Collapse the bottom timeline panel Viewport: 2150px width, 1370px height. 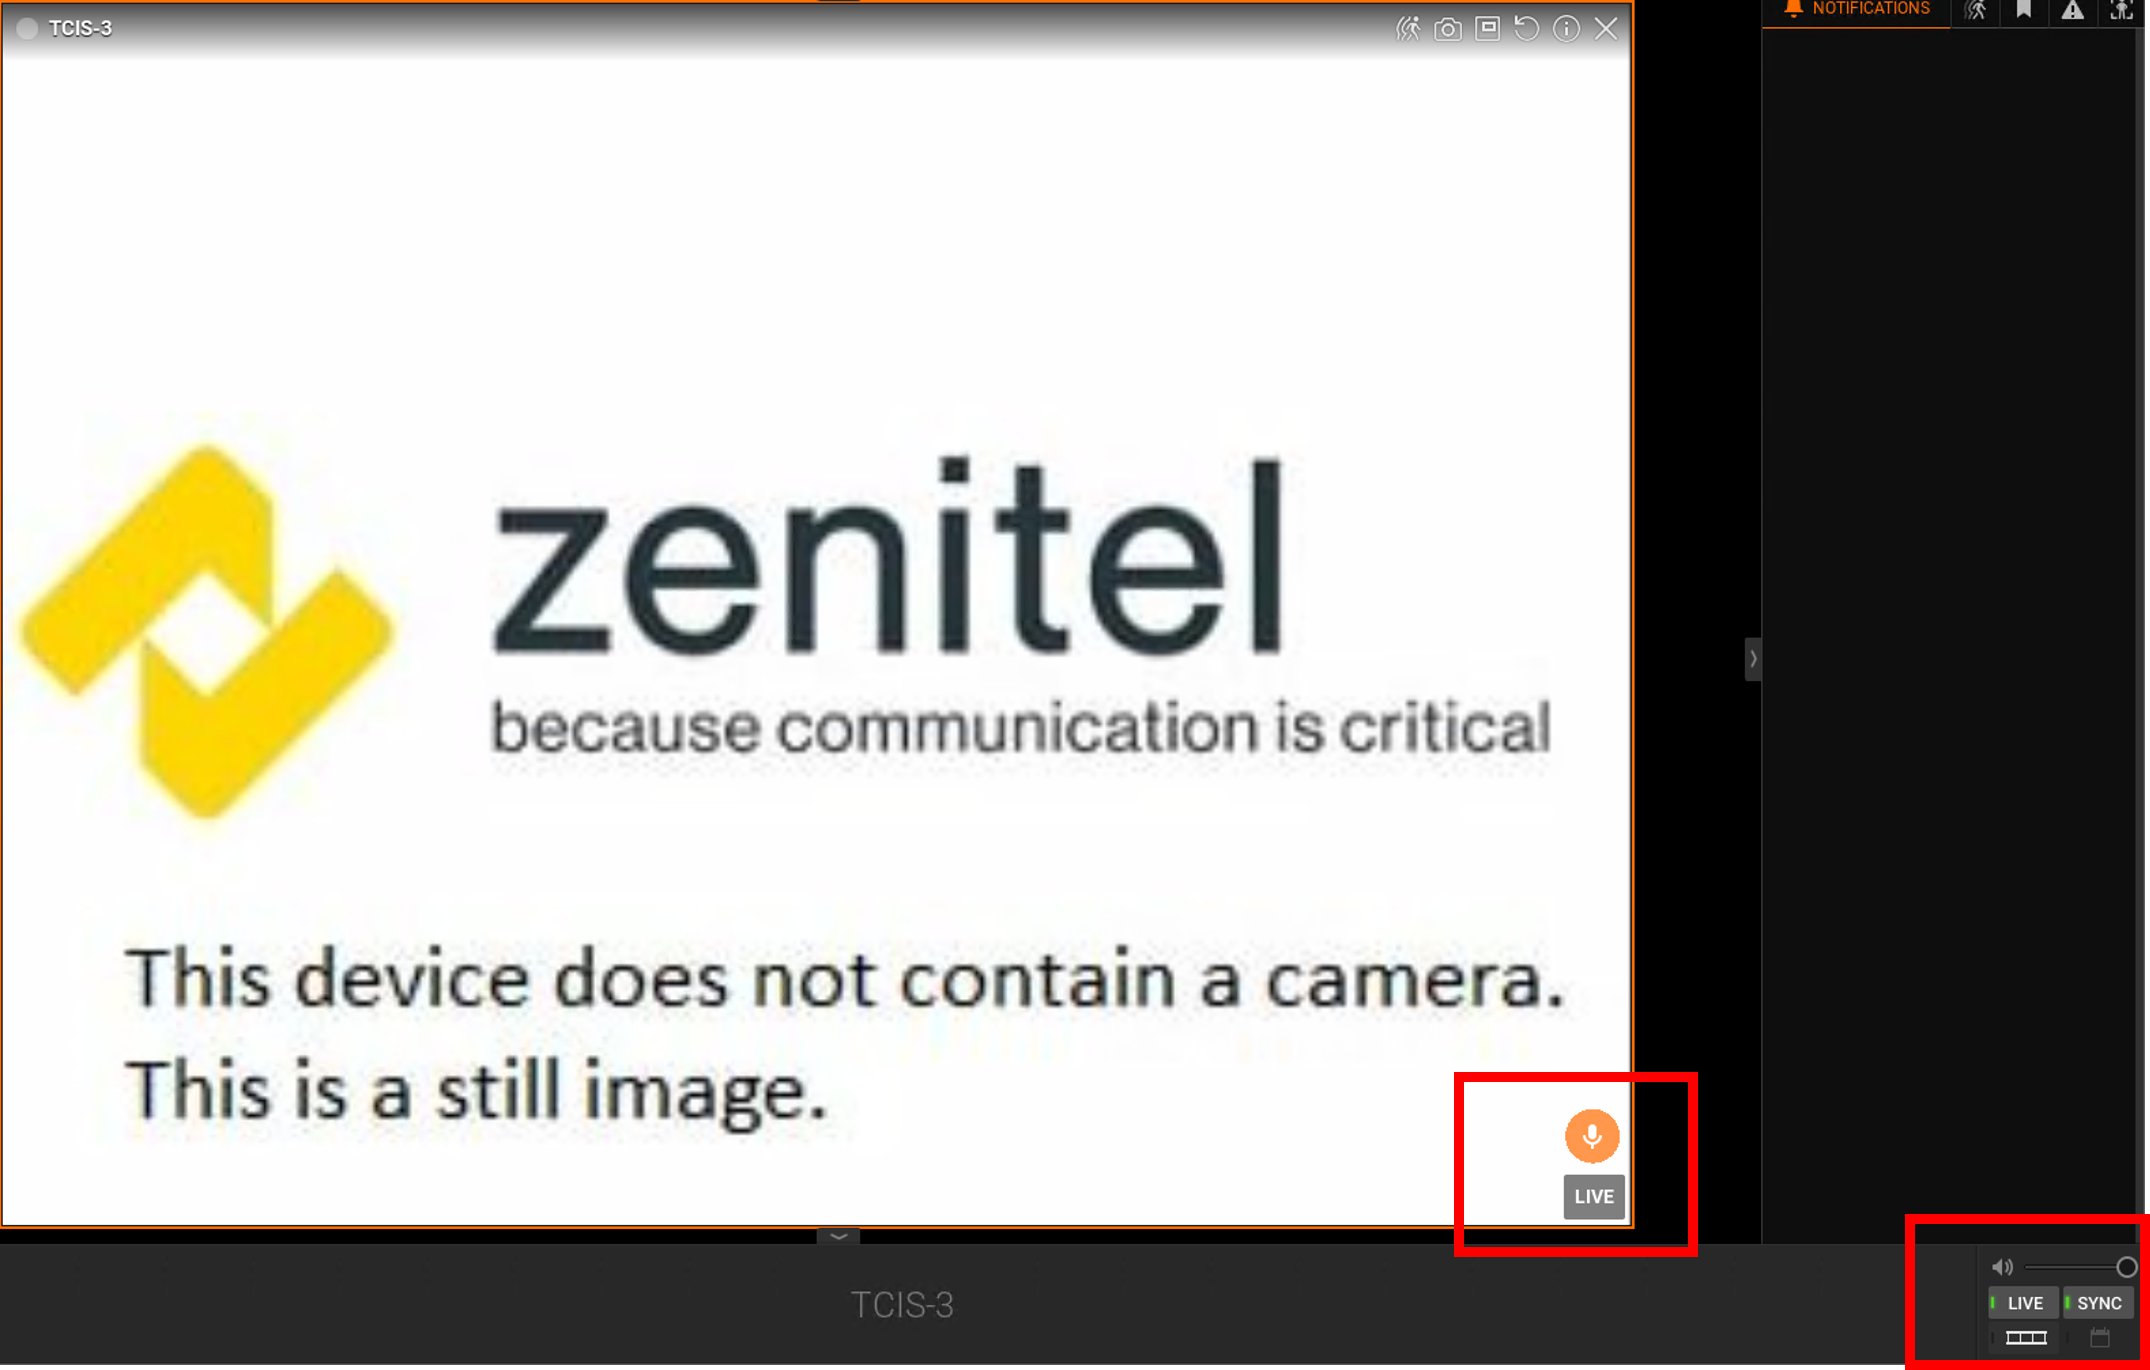tap(839, 1237)
